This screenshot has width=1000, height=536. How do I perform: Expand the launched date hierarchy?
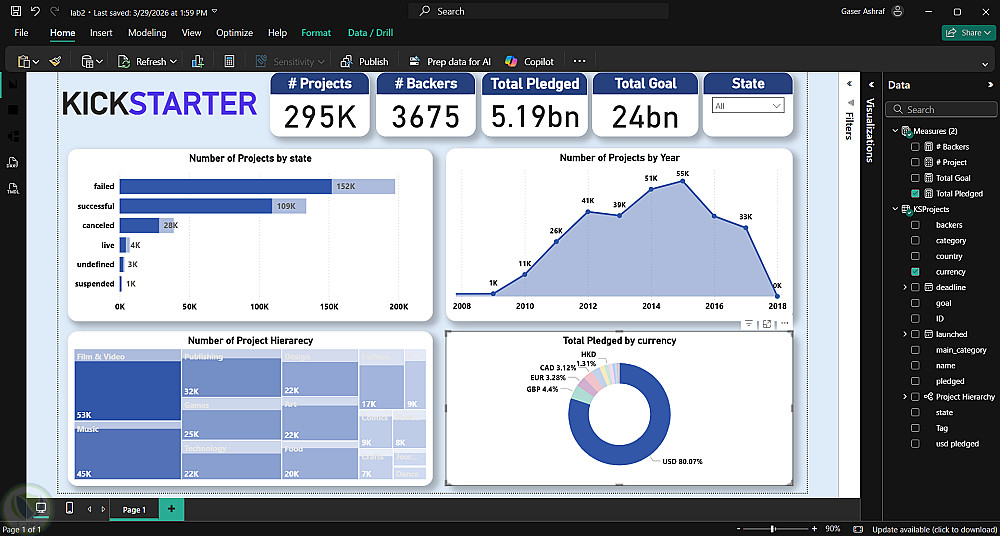[905, 334]
